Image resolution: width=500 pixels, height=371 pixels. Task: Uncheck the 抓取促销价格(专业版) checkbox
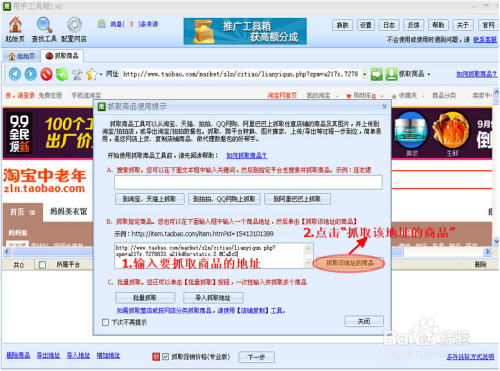click(165, 357)
